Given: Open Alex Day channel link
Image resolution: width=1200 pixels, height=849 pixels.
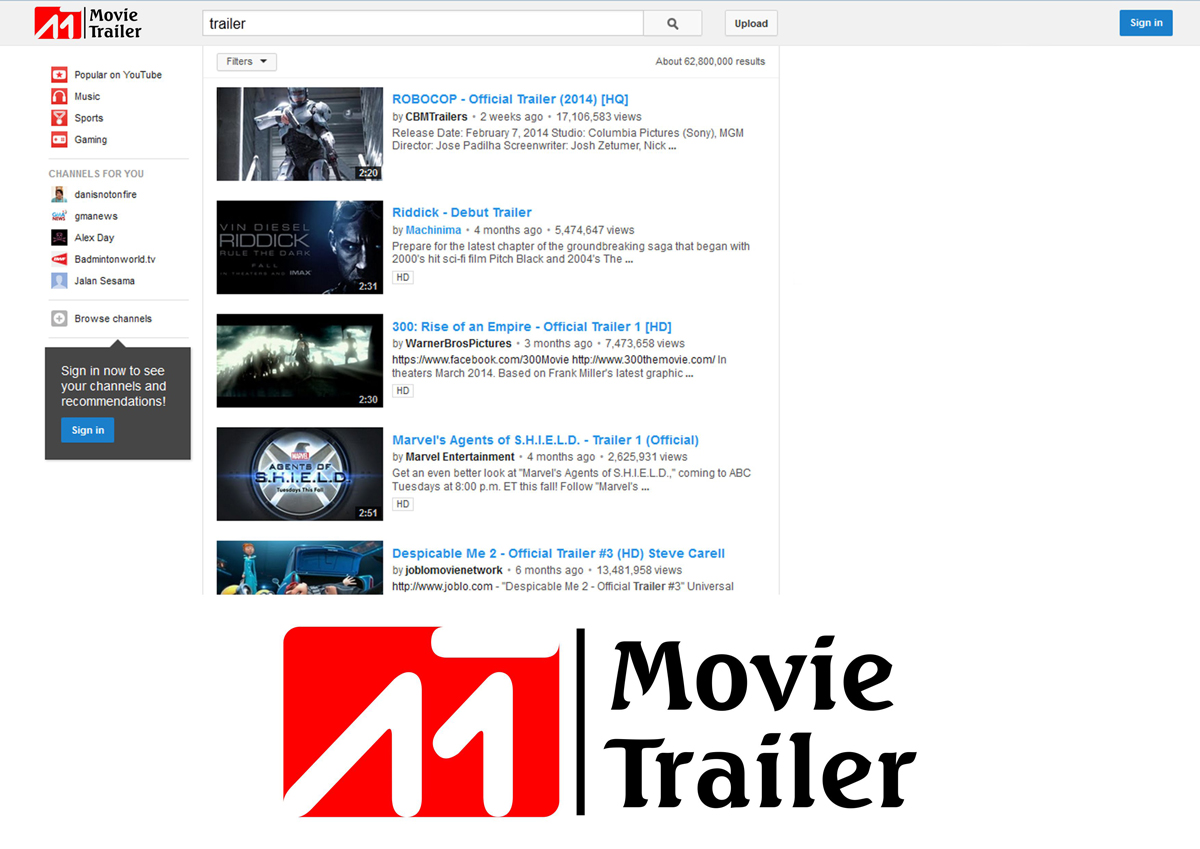Looking at the screenshot, I should point(94,238).
